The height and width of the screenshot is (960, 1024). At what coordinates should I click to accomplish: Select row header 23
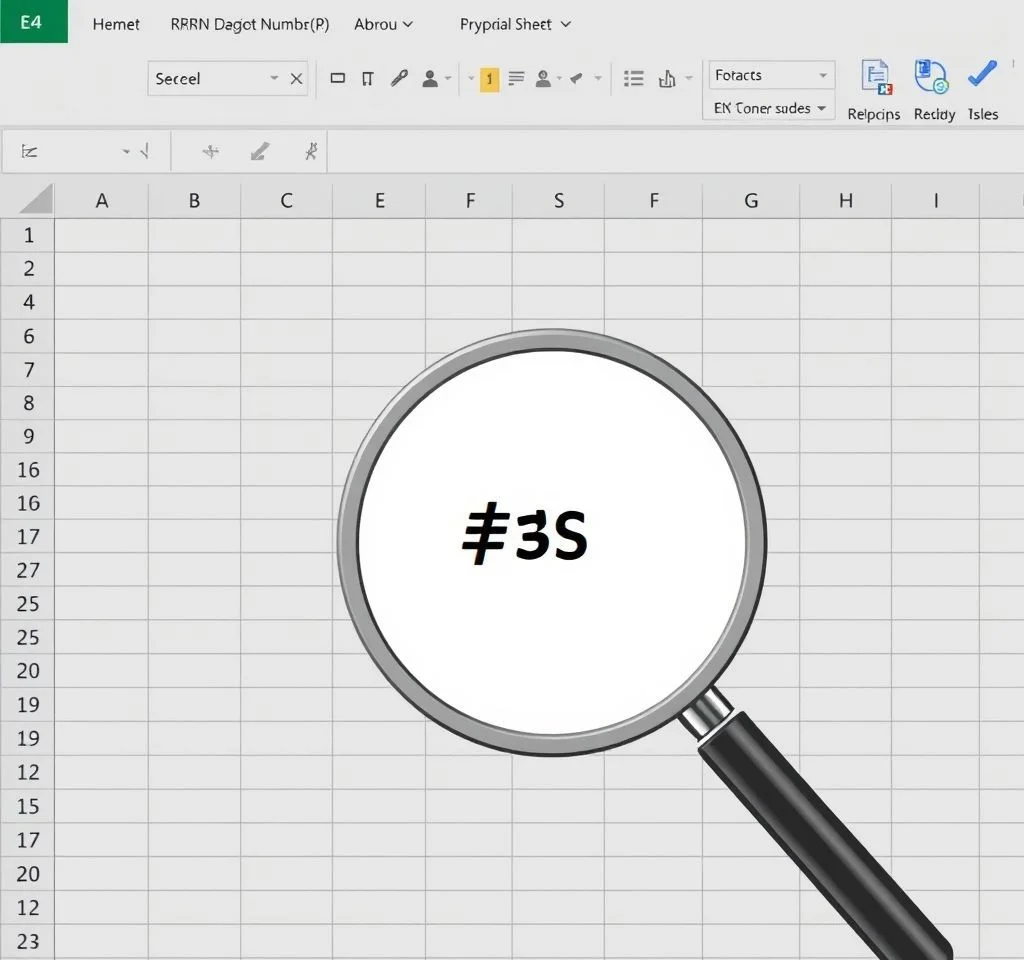(28, 941)
